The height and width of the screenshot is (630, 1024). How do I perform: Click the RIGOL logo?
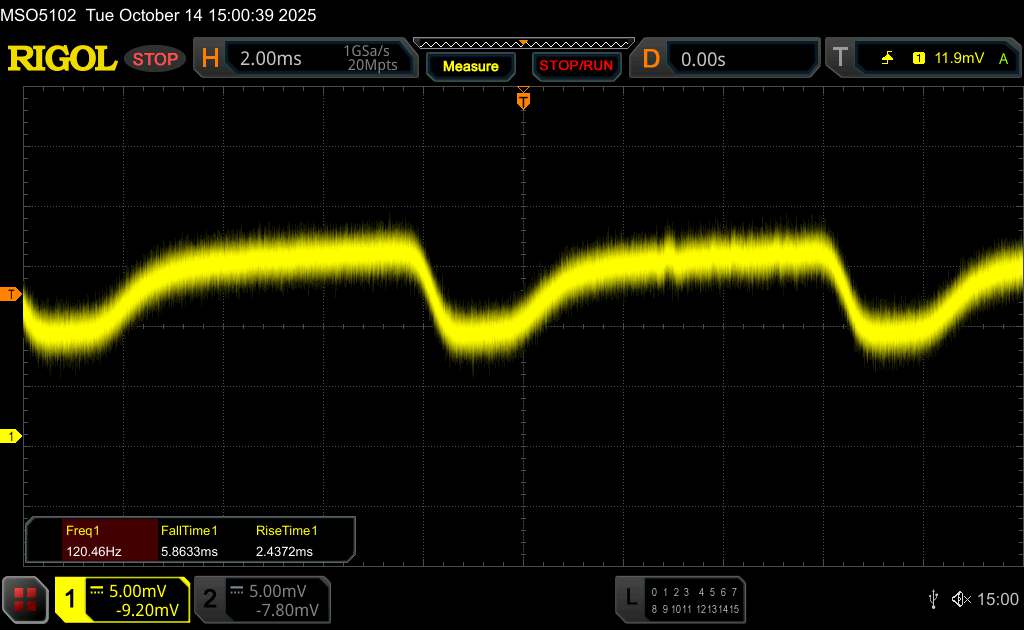[62, 59]
